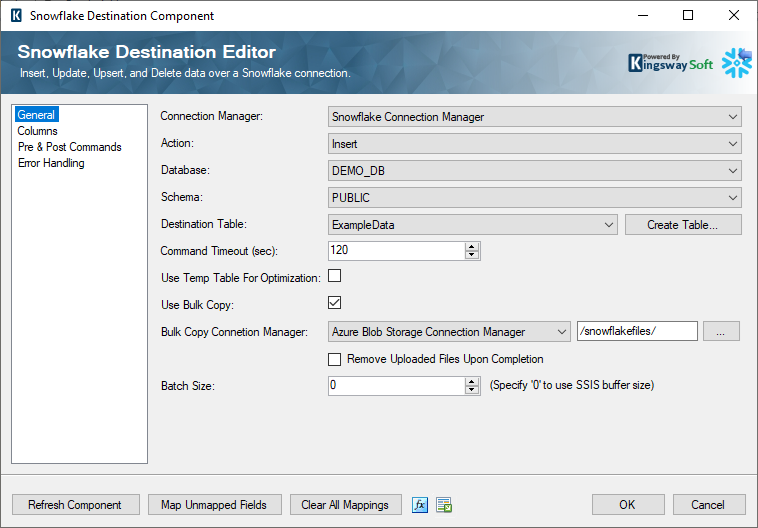Open Pre & Post Commands page
This screenshot has width=758, height=528.
[x=70, y=147]
